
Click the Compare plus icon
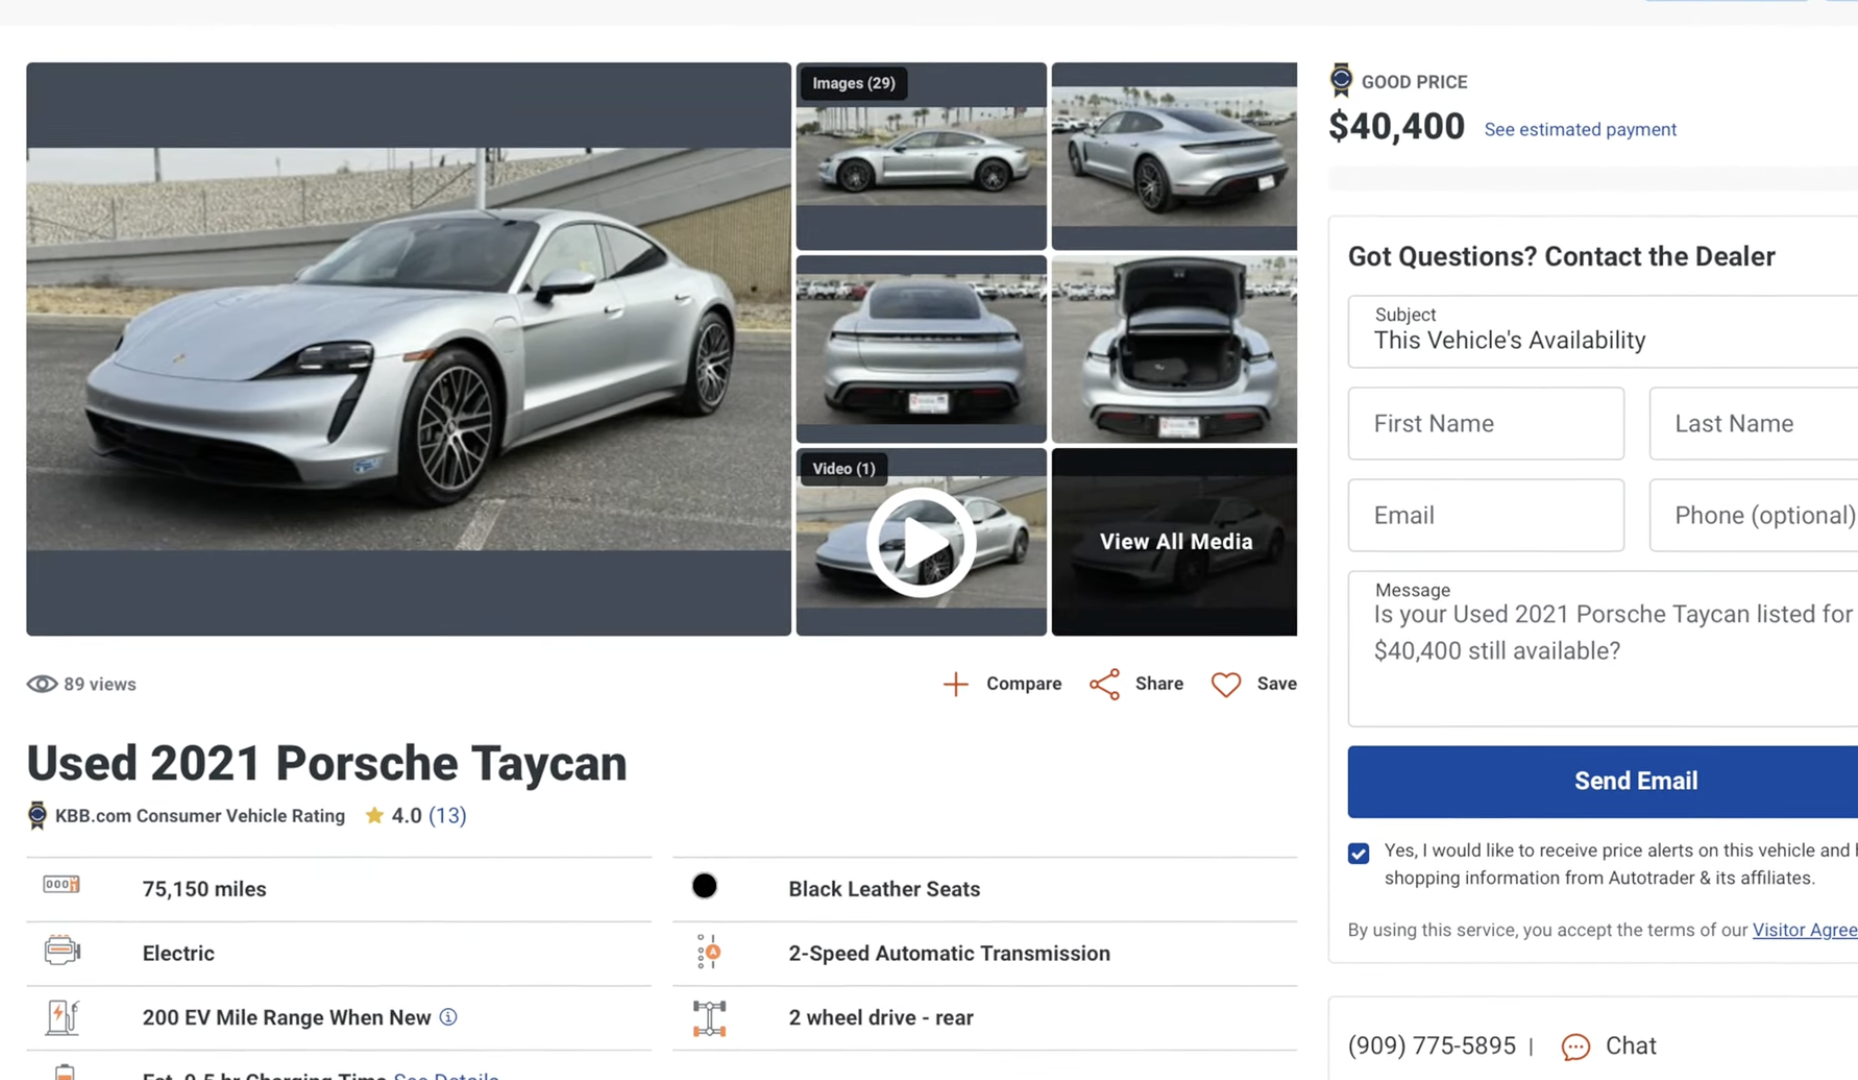tap(956, 684)
